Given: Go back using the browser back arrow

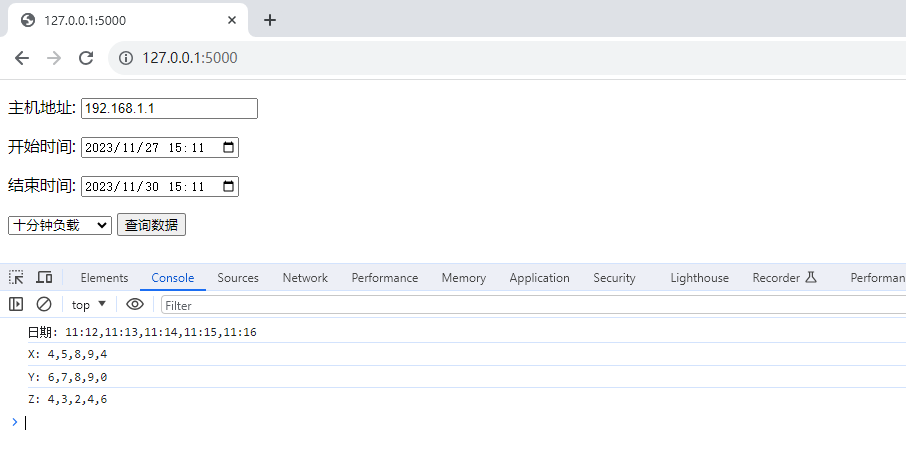Looking at the screenshot, I should 22,58.
